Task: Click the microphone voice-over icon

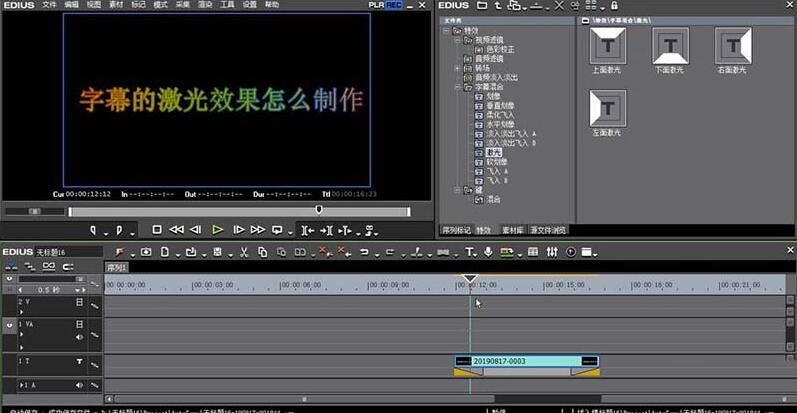Action: click(x=488, y=252)
